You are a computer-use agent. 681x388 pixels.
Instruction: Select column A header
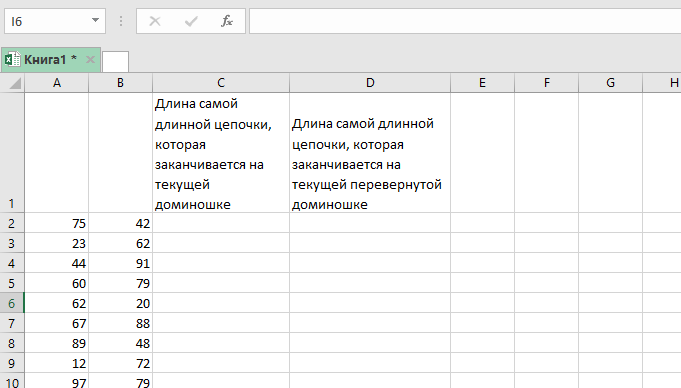point(56,83)
